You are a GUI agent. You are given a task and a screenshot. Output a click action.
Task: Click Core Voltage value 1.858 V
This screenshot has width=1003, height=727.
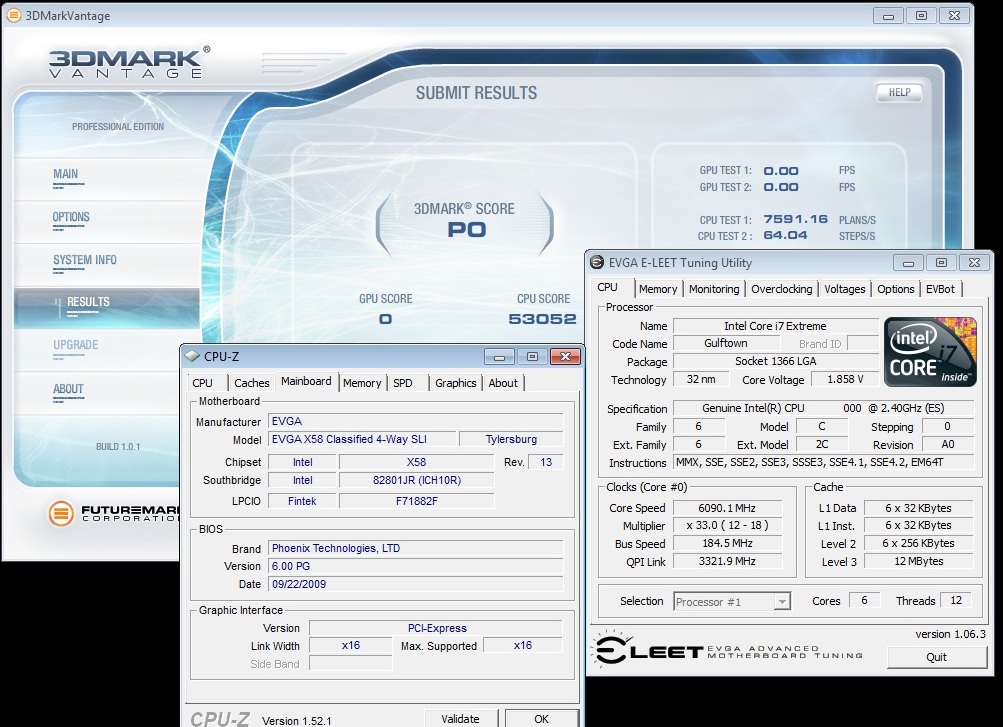tap(845, 379)
